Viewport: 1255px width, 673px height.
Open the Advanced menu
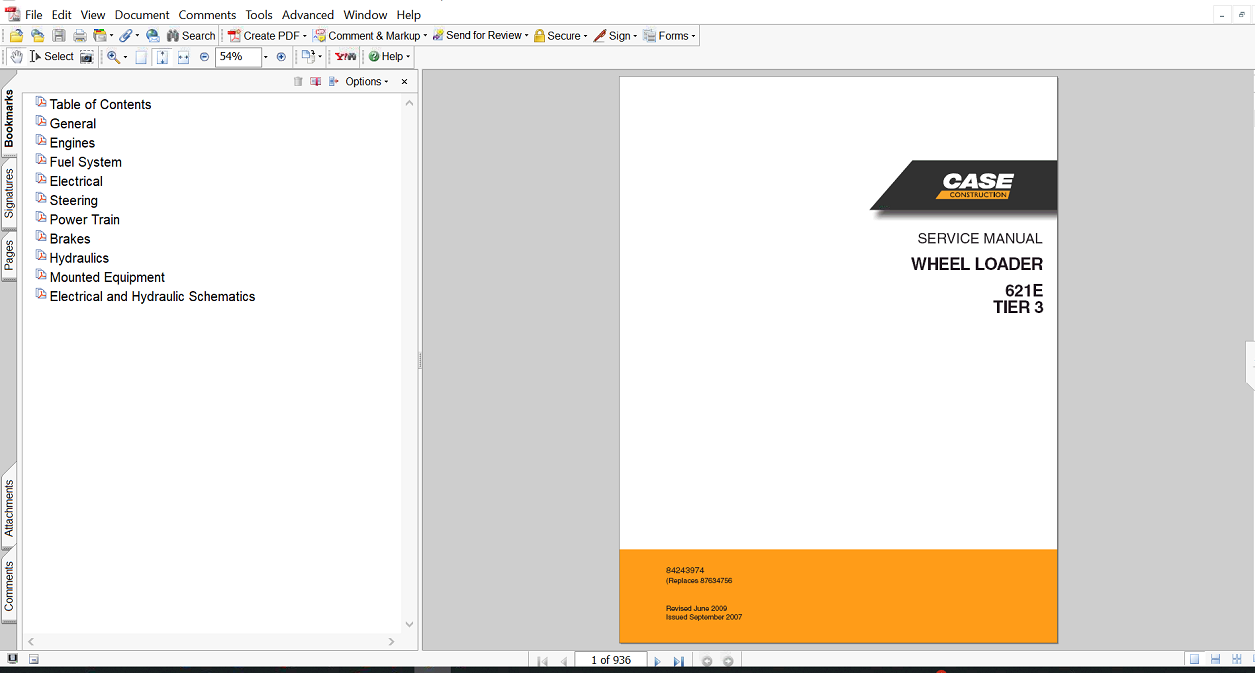pos(307,15)
